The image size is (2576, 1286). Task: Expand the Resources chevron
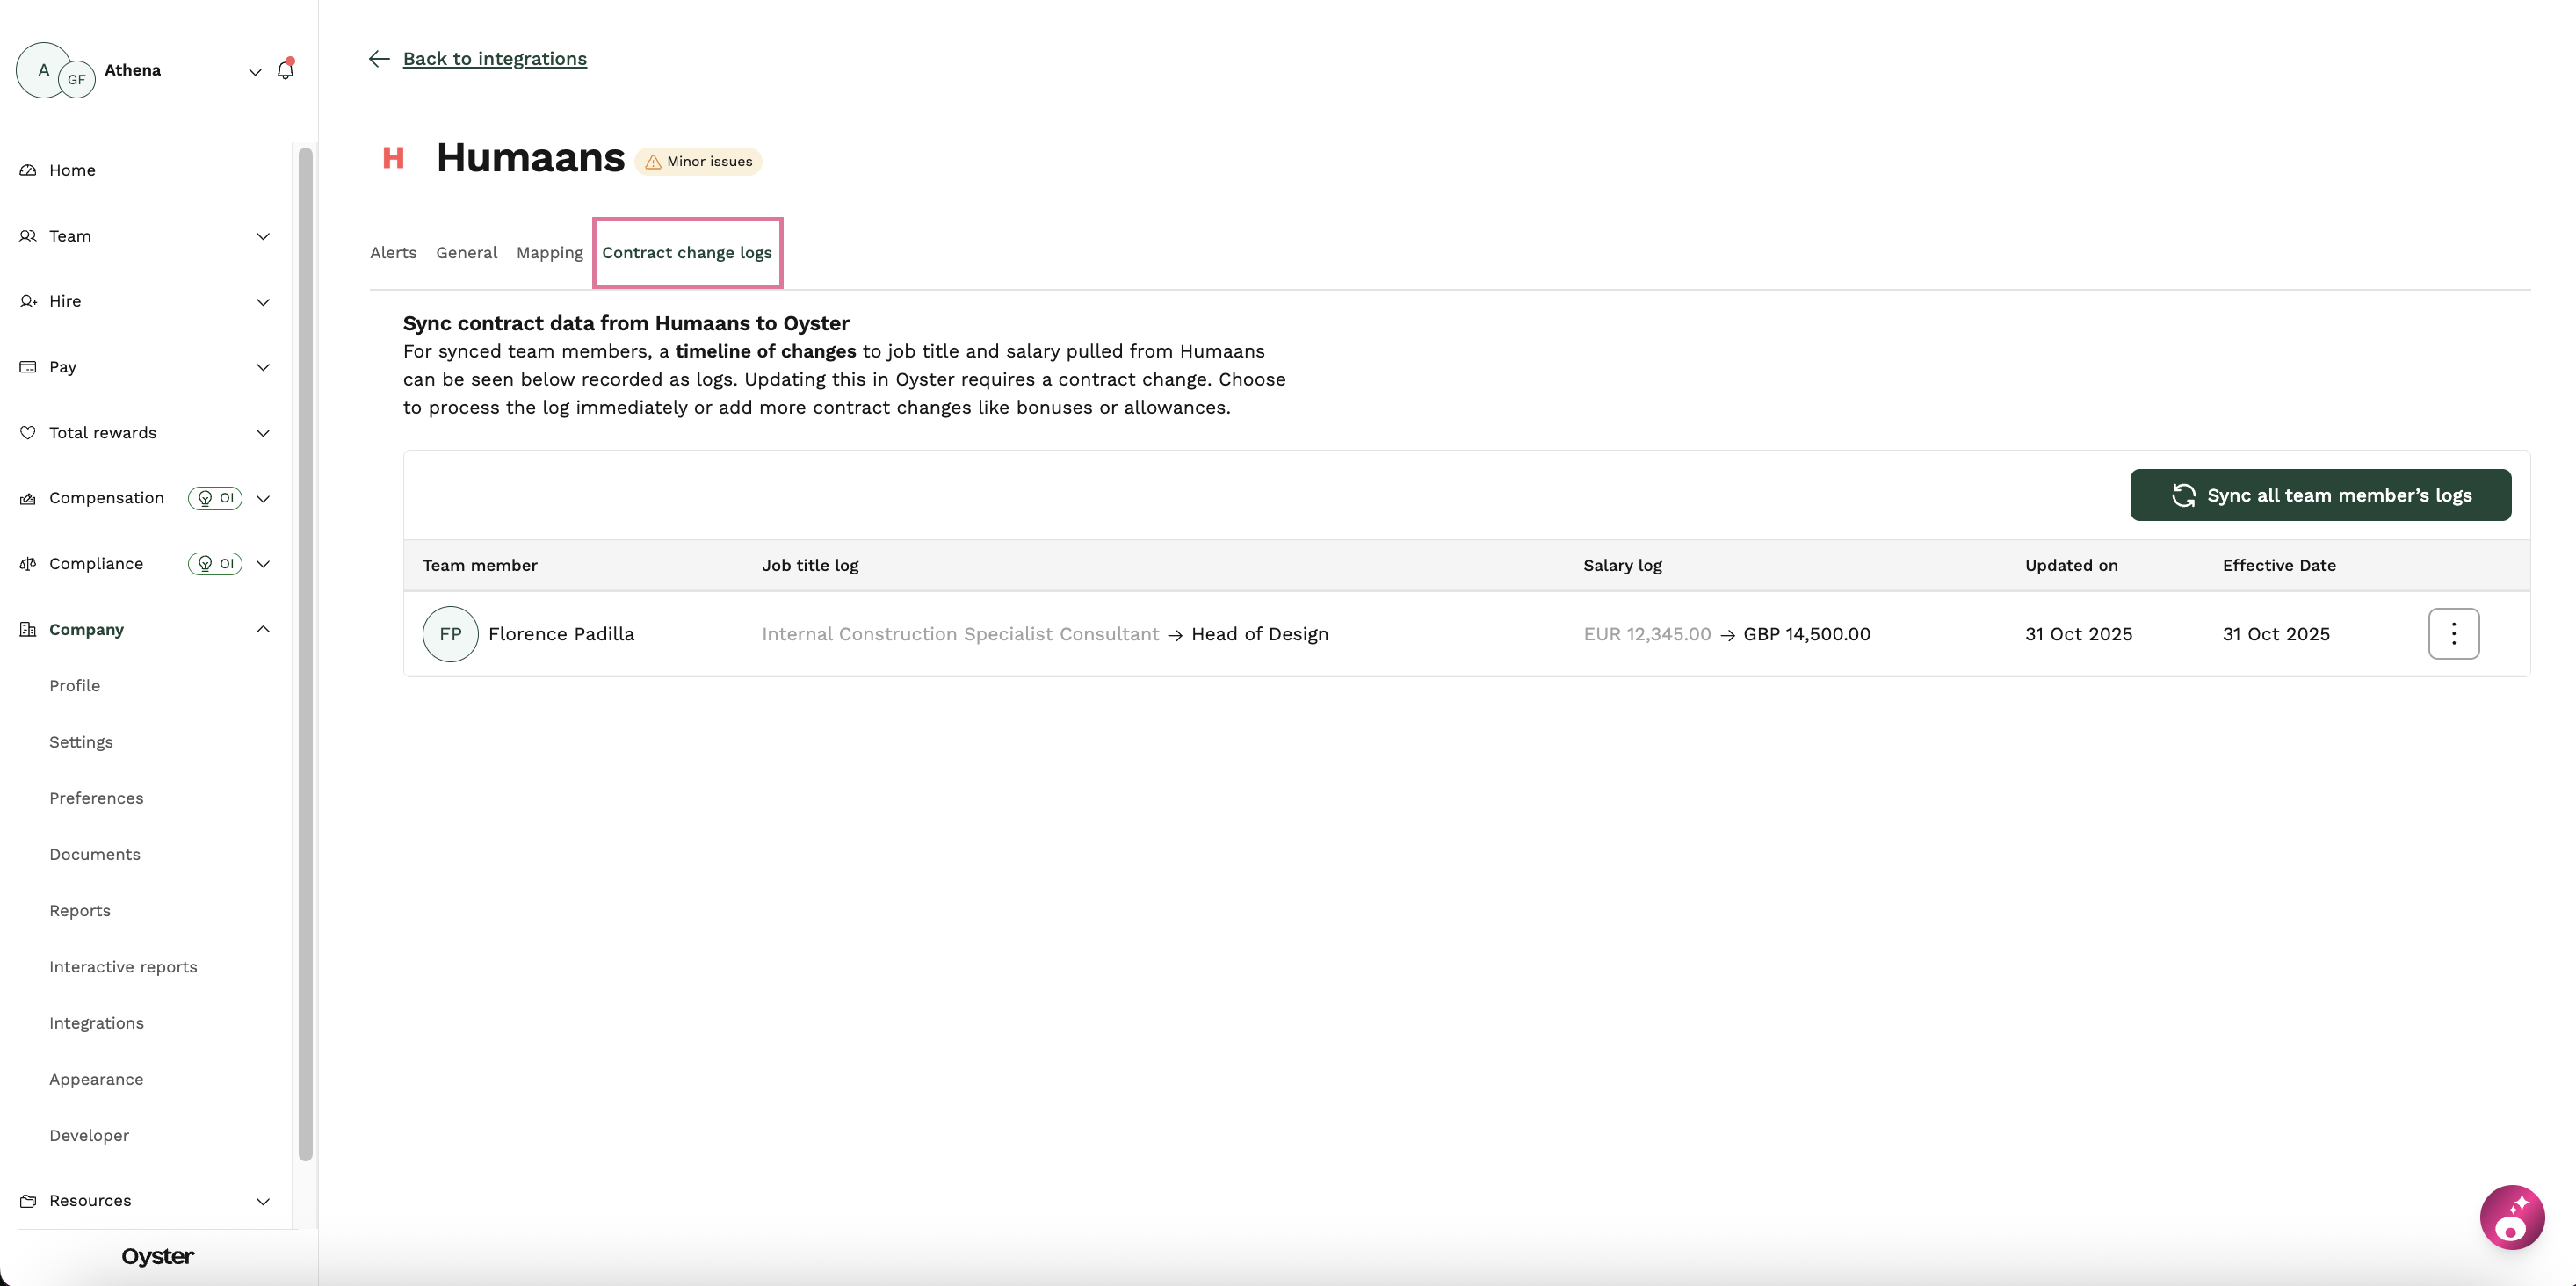(263, 1200)
